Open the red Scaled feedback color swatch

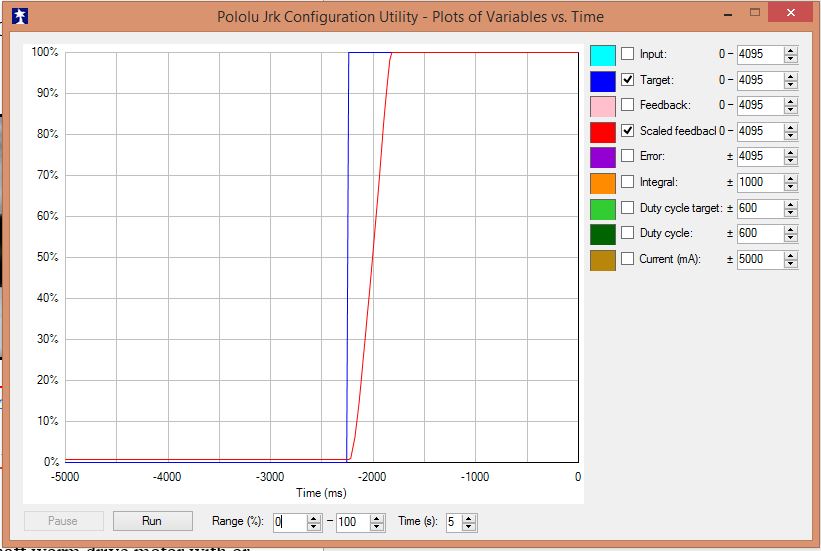pyautogui.click(x=603, y=132)
